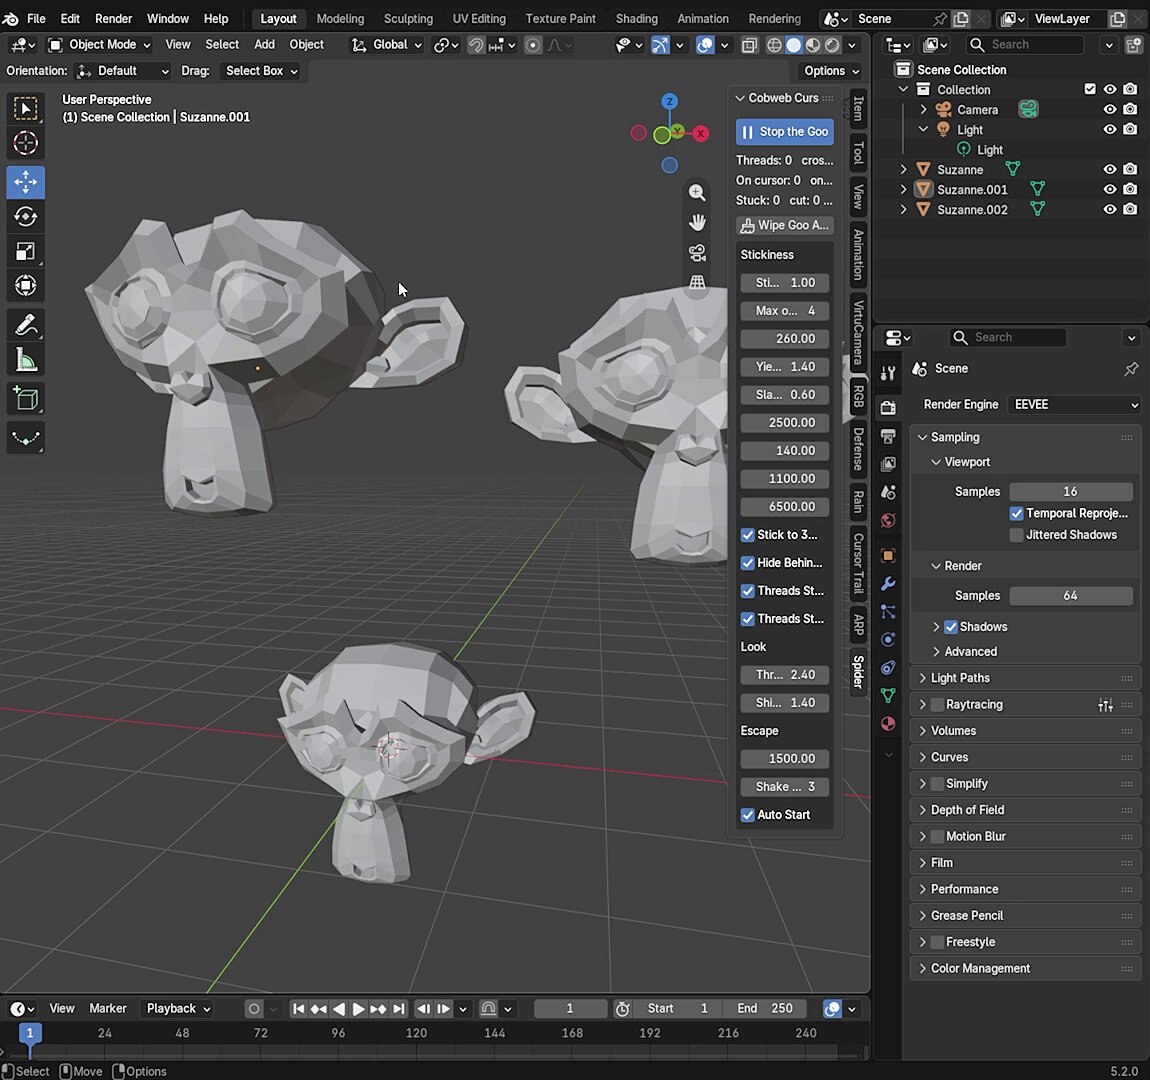1150x1080 pixels.
Task: Open the Marker menu in timeline
Action: pos(108,1009)
